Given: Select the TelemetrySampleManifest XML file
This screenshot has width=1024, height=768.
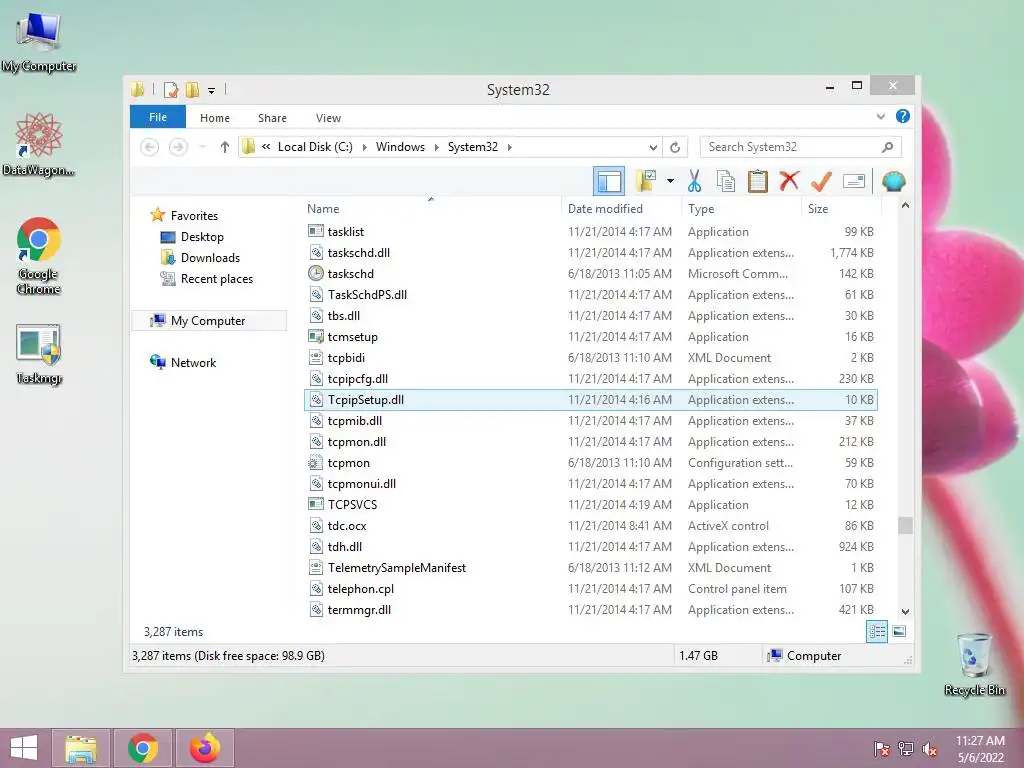Looking at the screenshot, I should tap(590, 568).
